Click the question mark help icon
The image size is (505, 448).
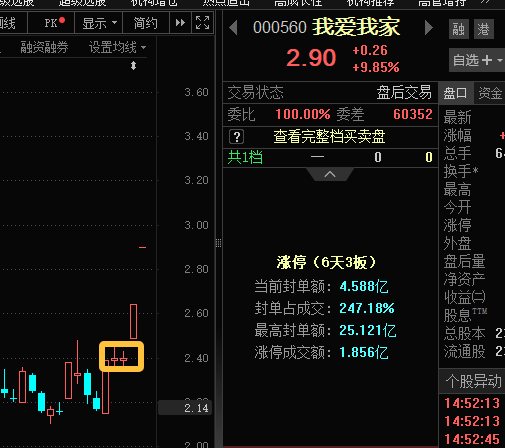click(x=237, y=136)
